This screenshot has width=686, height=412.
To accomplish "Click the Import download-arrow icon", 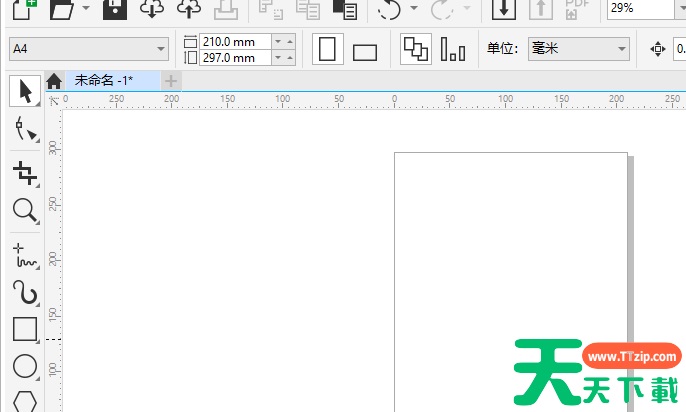I will pos(504,9).
